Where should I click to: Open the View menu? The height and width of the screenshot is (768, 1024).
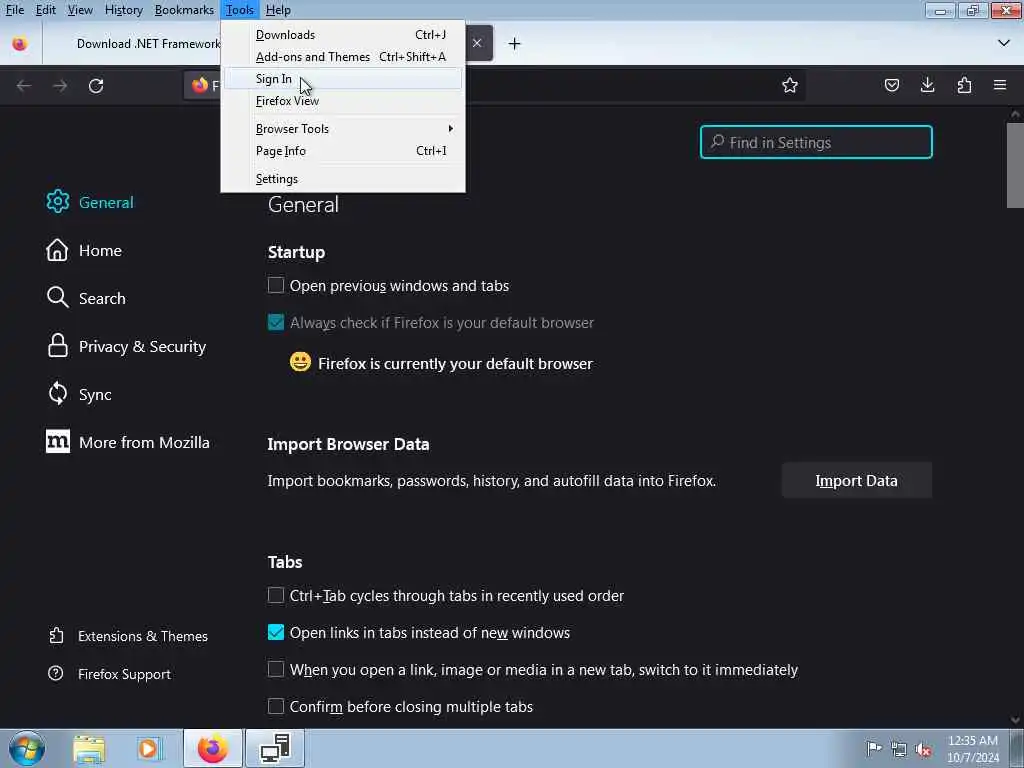(x=80, y=10)
